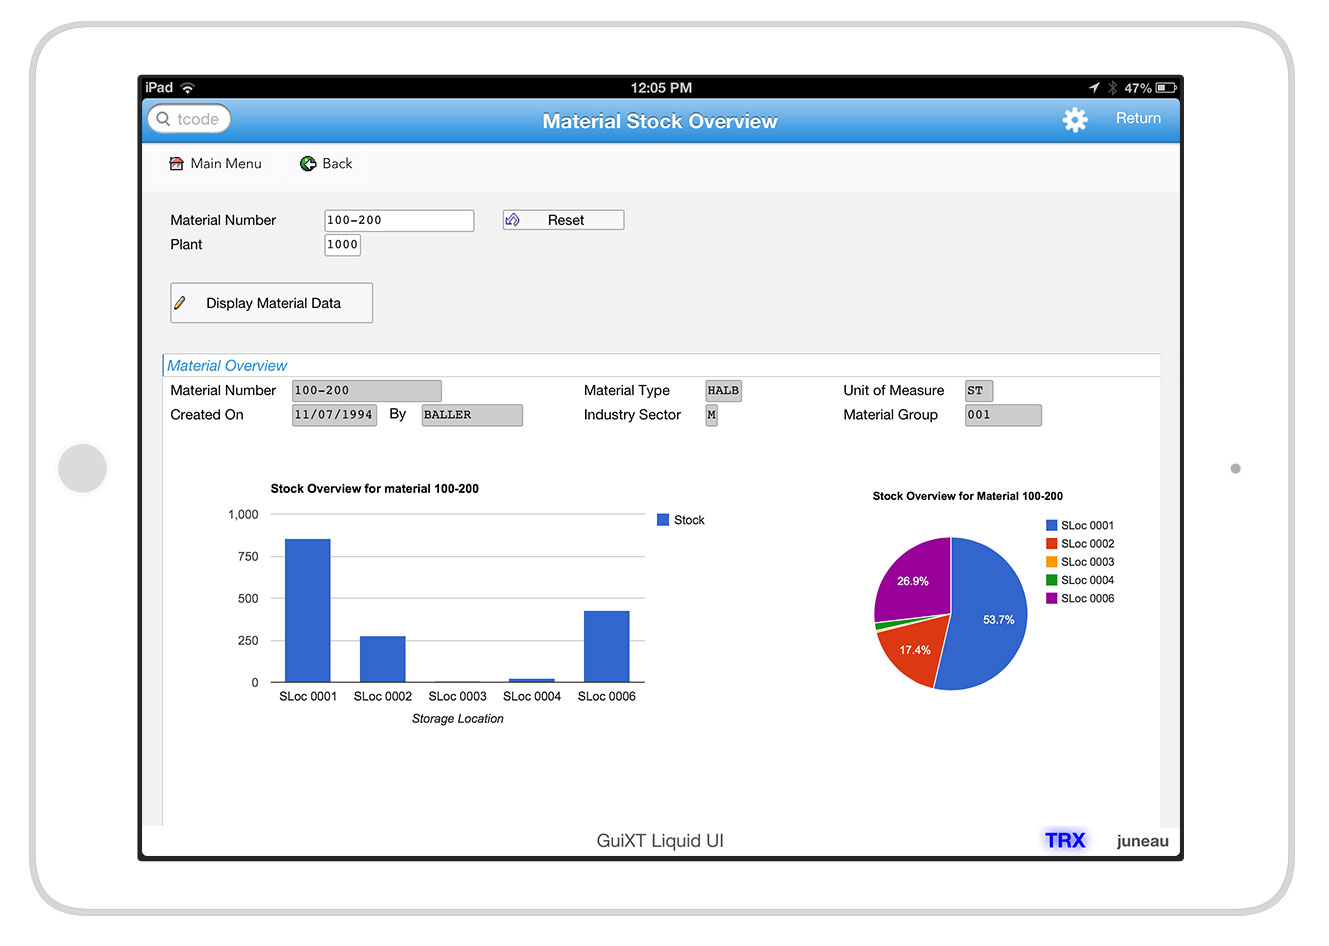Viewport: 1329px width, 946px height.
Task: Click the pencil icon on Display Material Data
Action: [180, 303]
